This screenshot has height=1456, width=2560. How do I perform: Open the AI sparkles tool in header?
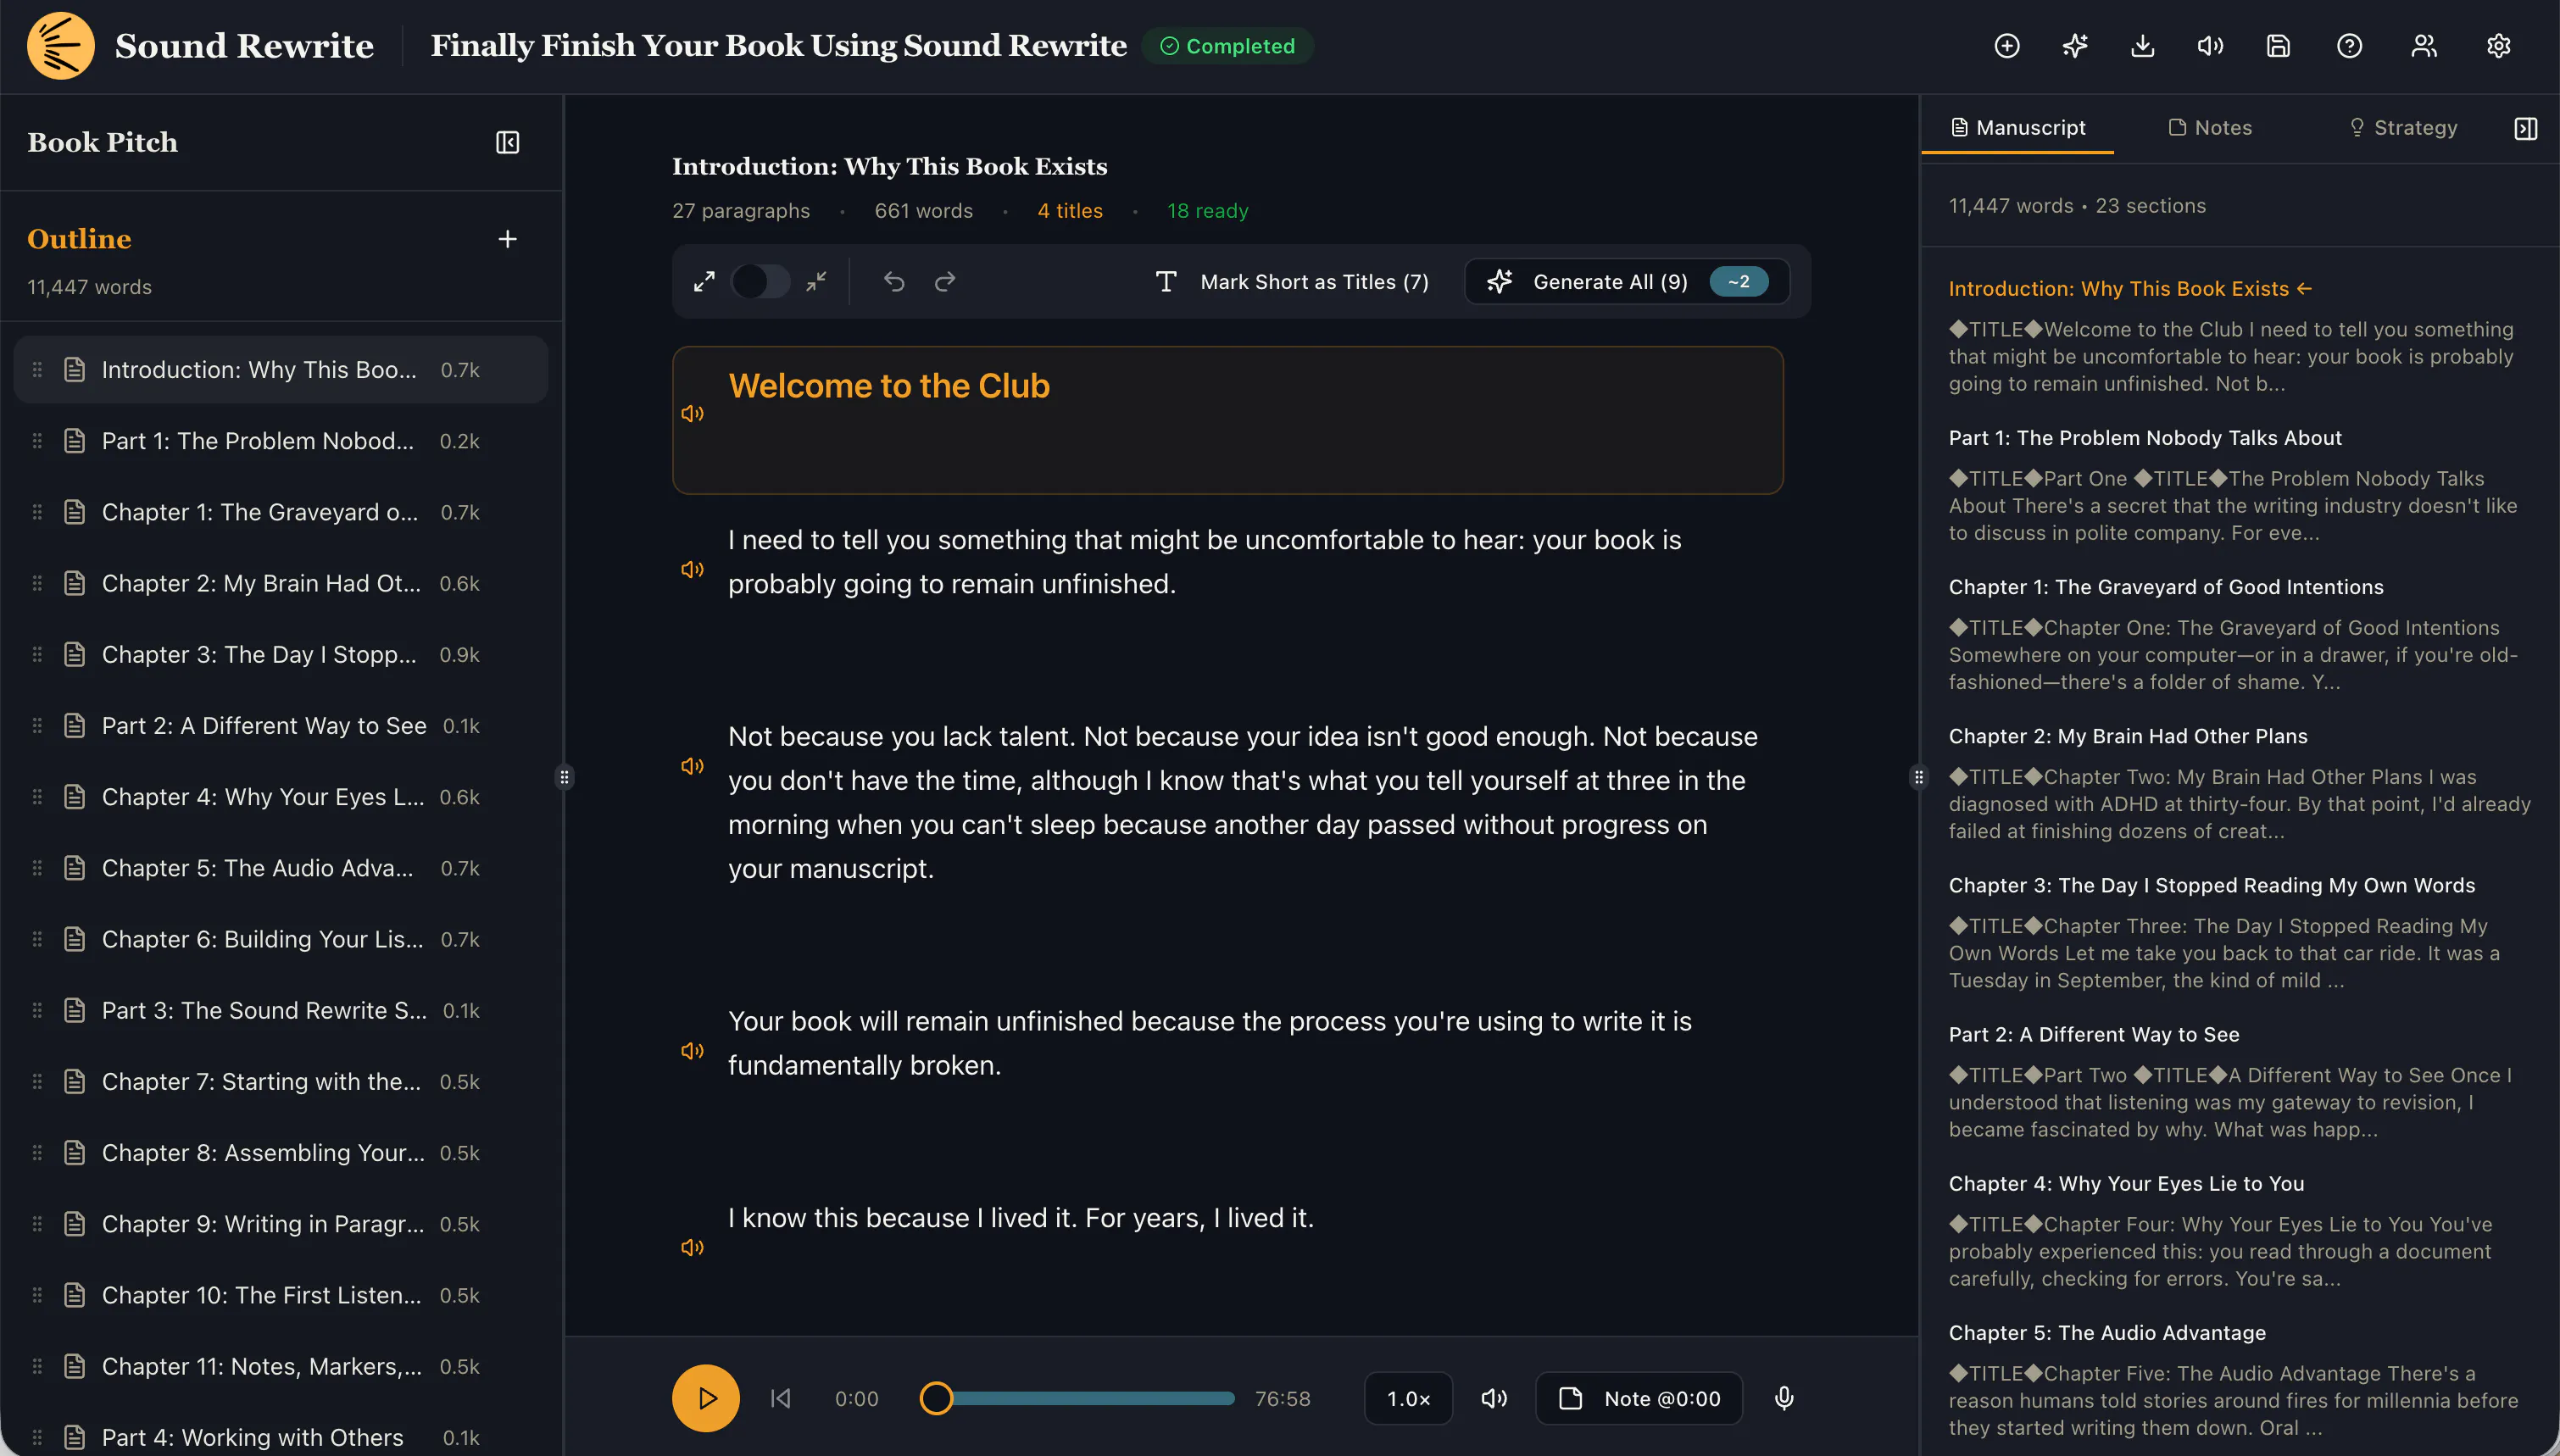(x=2075, y=46)
